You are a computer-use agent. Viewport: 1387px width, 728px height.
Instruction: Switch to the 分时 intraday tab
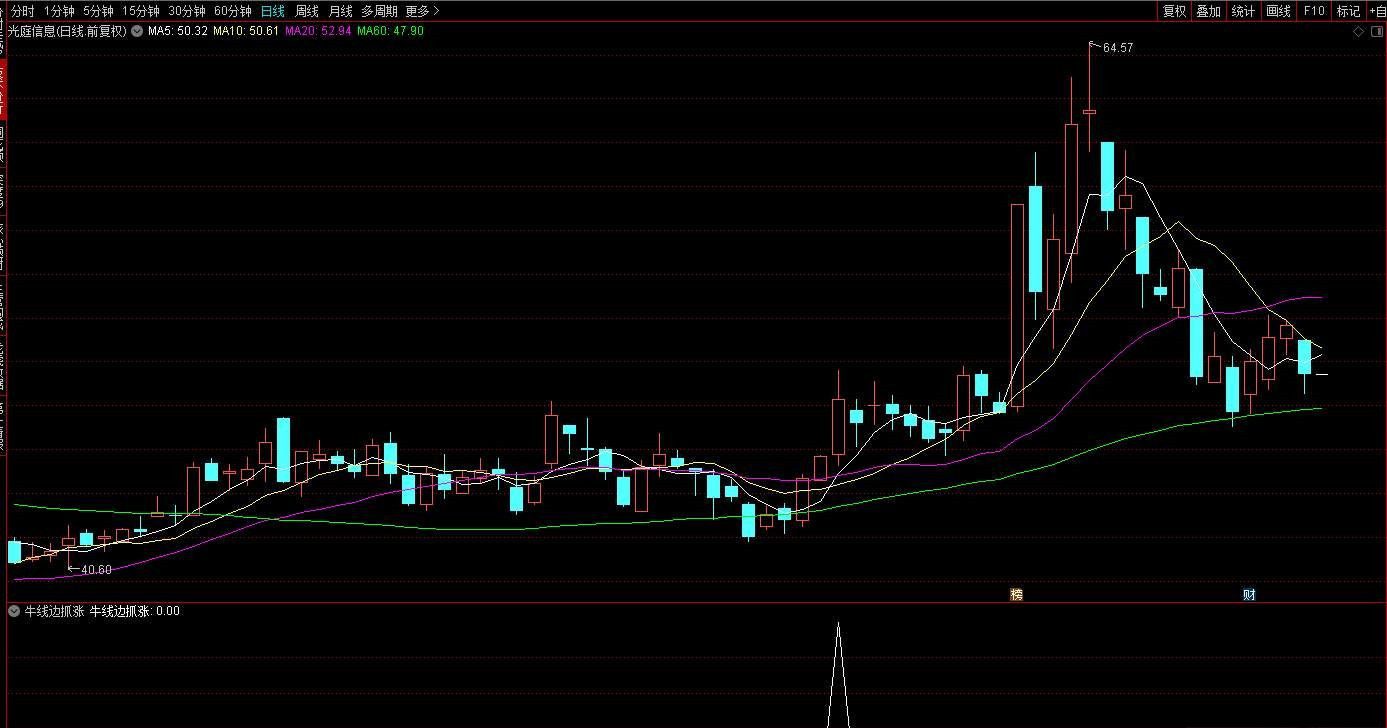coord(22,11)
